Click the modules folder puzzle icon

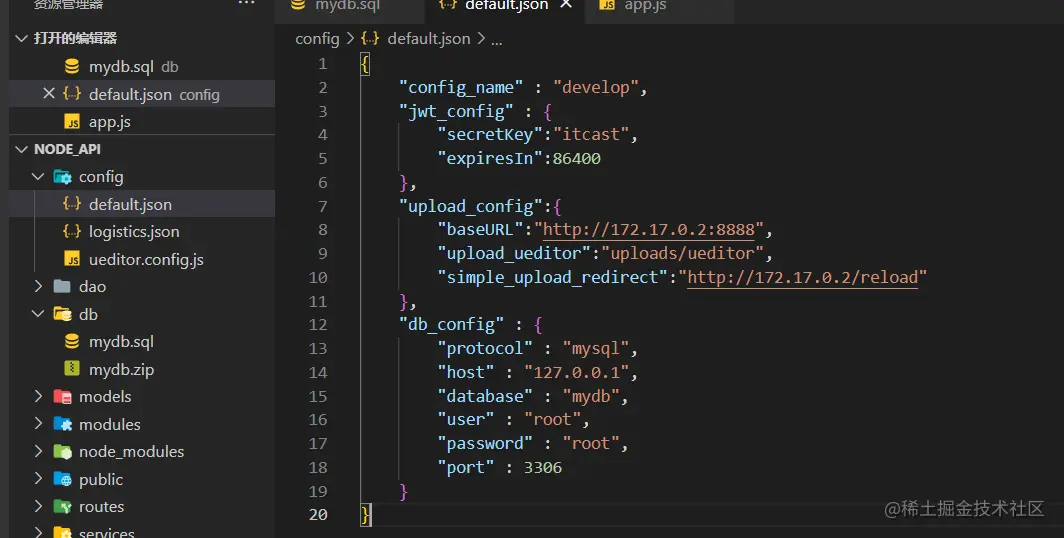tap(62, 424)
